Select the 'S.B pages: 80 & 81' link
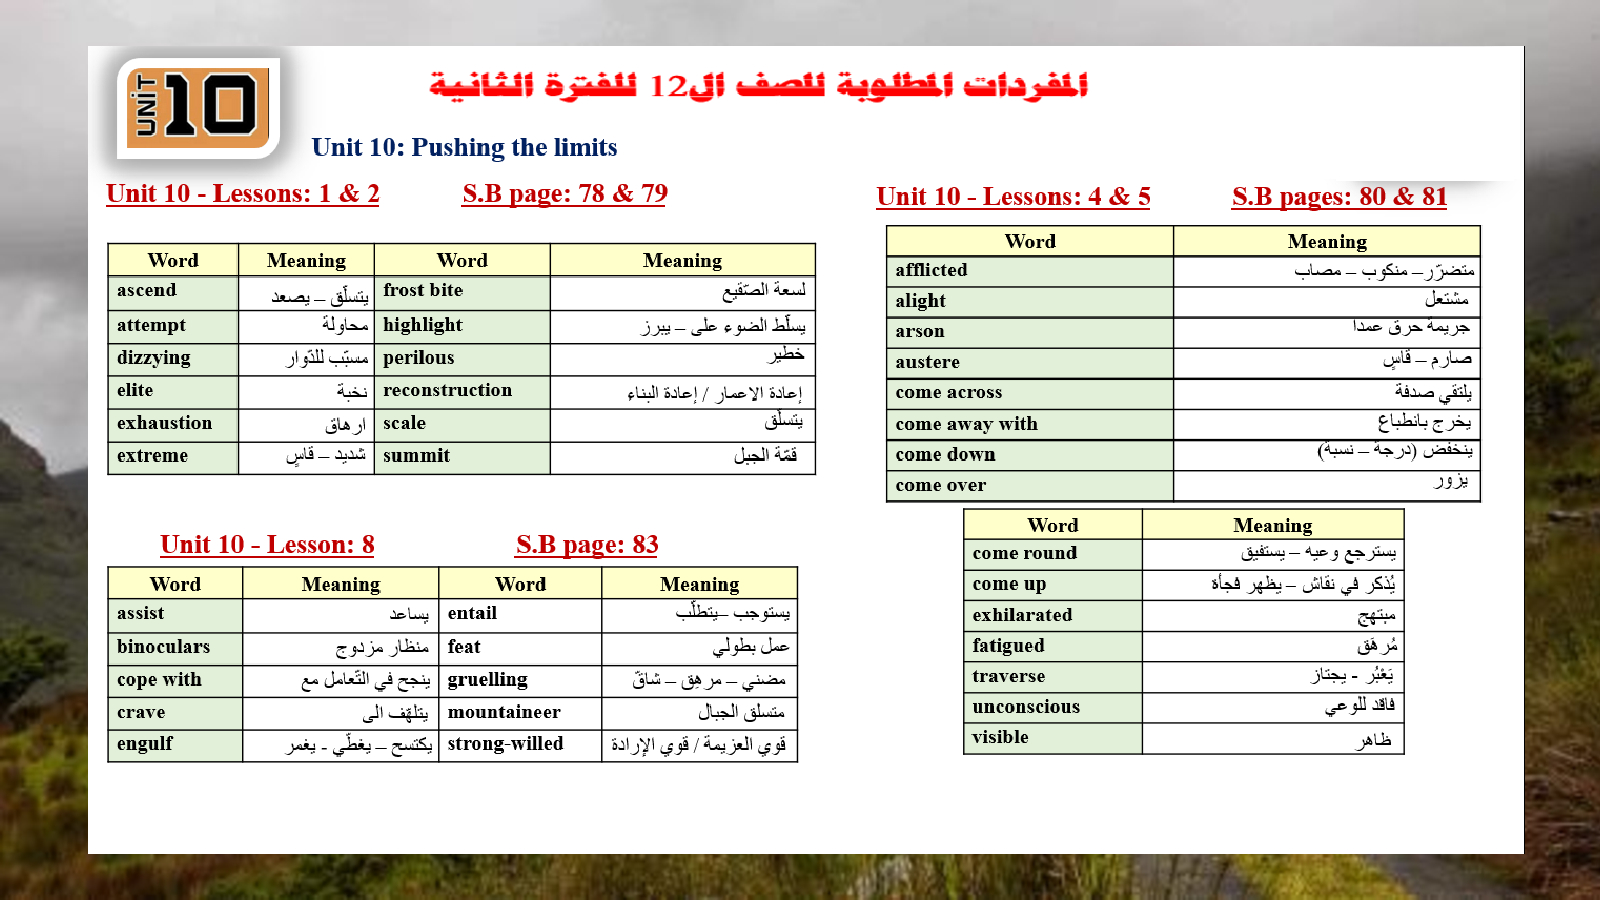Image resolution: width=1600 pixels, height=900 pixels. point(1339,197)
